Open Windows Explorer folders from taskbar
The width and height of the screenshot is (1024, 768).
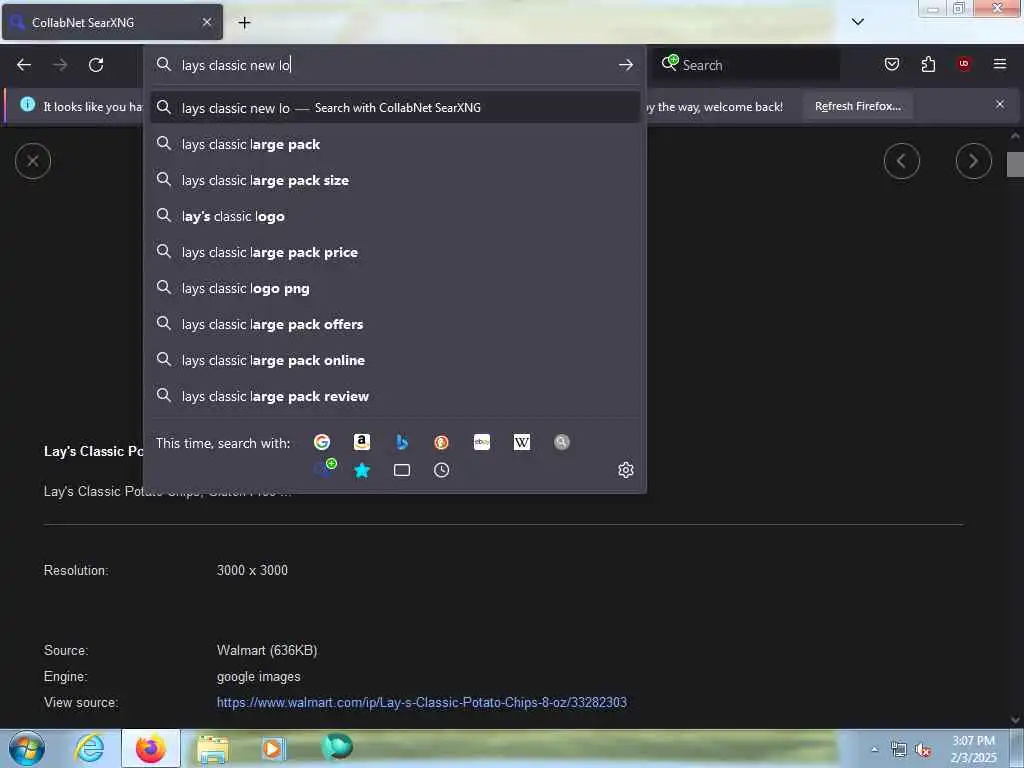[x=212, y=748]
